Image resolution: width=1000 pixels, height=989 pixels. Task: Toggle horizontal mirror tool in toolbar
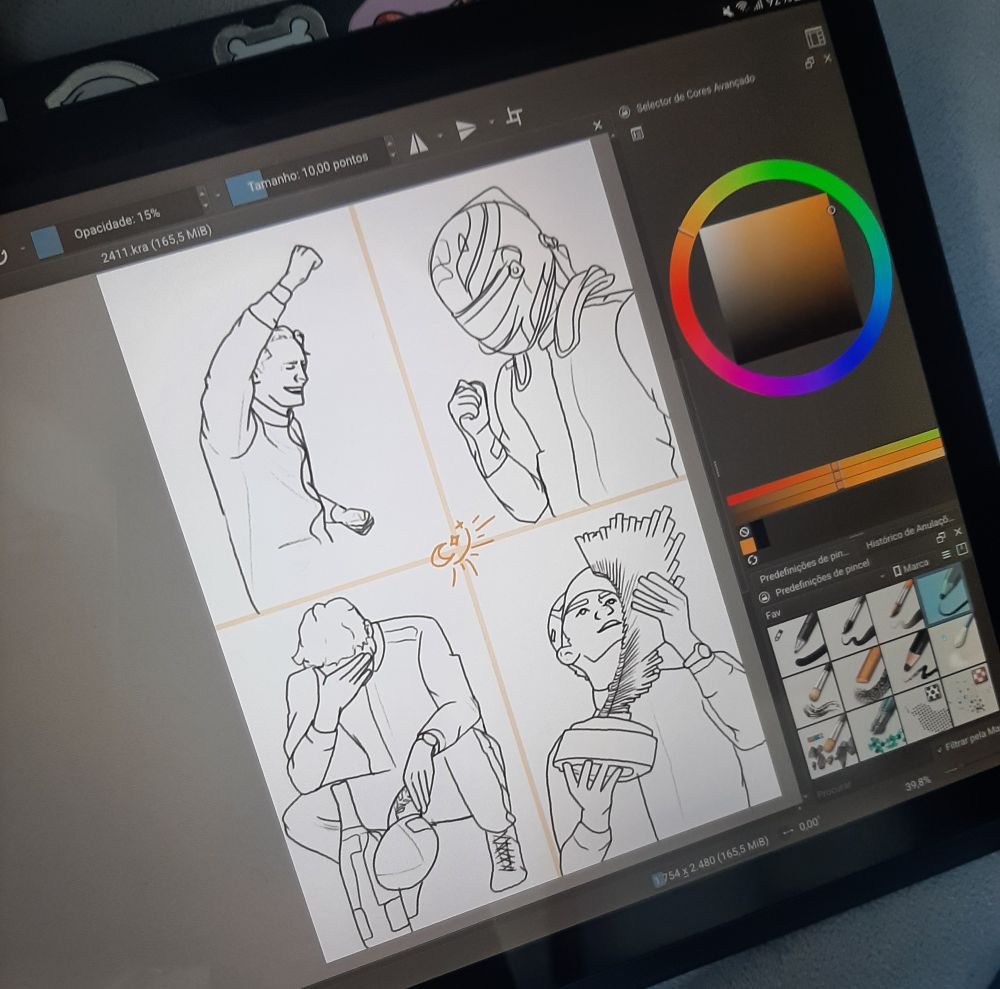tap(418, 143)
